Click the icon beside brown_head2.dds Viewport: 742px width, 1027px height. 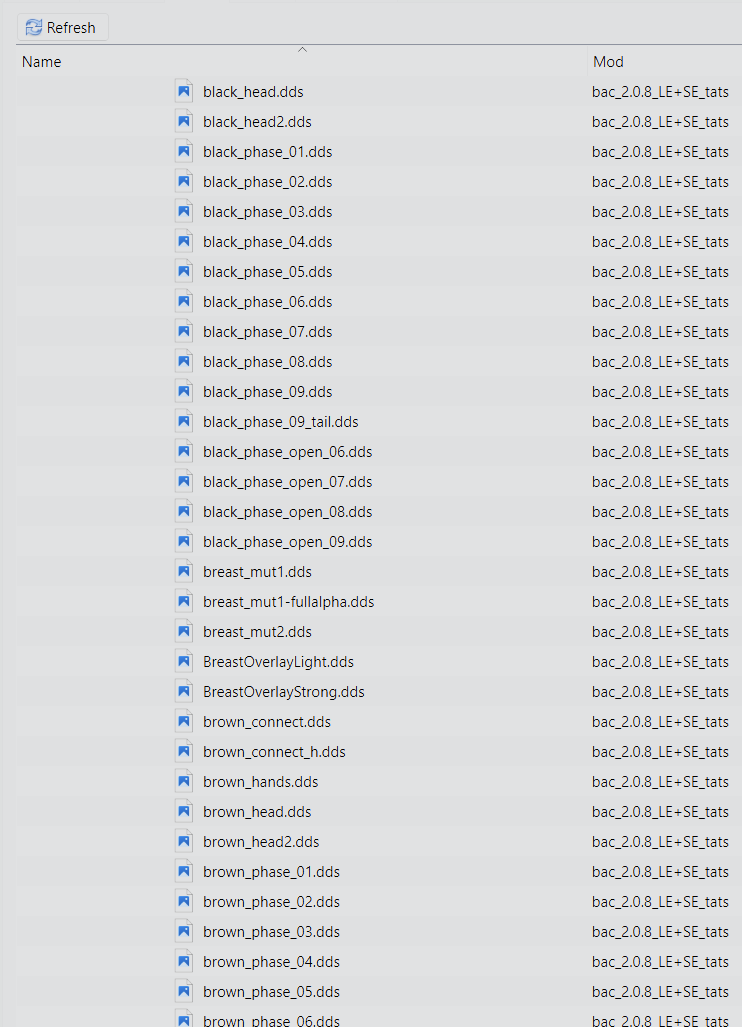pyautogui.click(x=184, y=842)
